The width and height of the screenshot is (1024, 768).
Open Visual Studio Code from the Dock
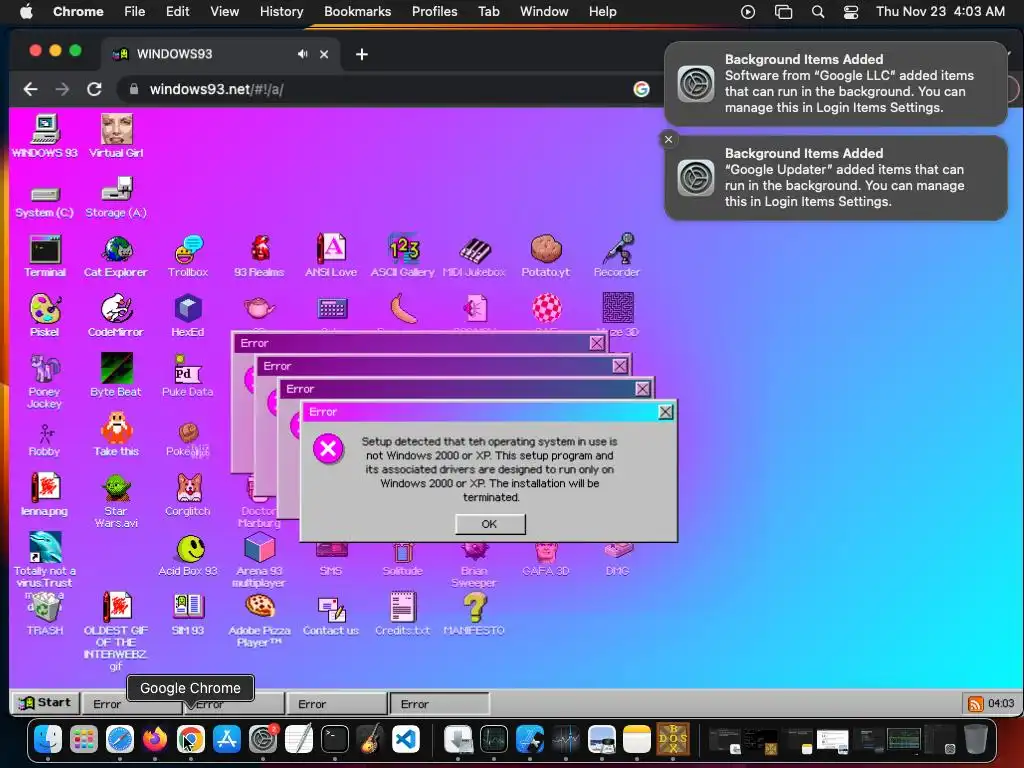pos(406,739)
